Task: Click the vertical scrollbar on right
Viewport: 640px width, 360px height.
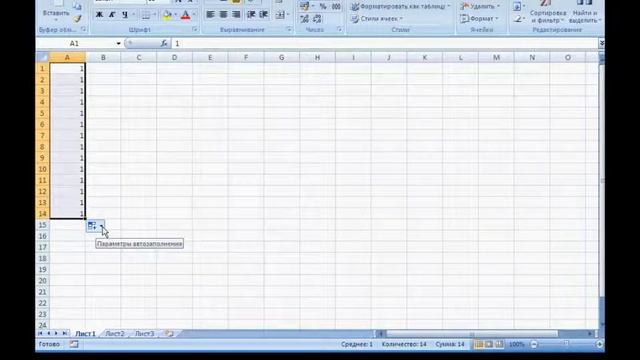Action: pyautogui.click(x=602, y=180)
